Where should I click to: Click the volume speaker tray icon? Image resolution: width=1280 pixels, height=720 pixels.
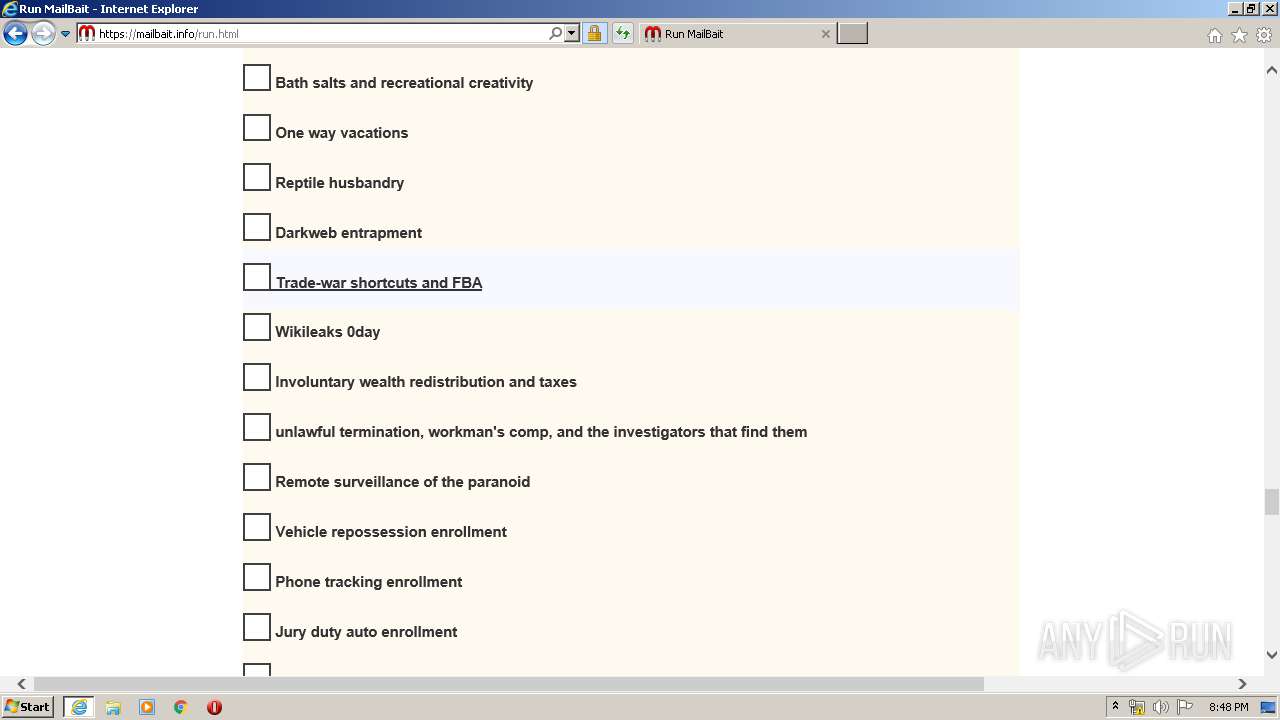(1161, 707)
